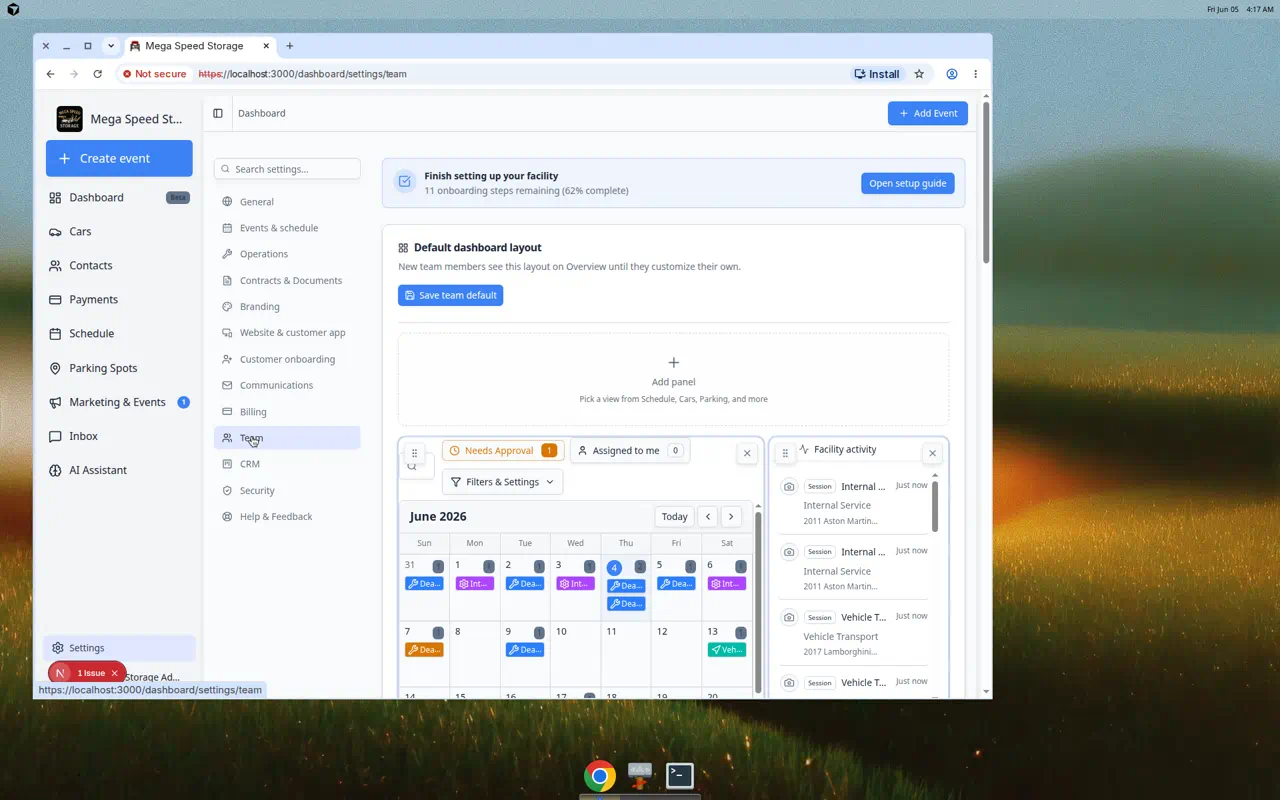Click the green Vehicle event on June 13
Screen dimensions: 1280x800
click(x=727, y=650)
